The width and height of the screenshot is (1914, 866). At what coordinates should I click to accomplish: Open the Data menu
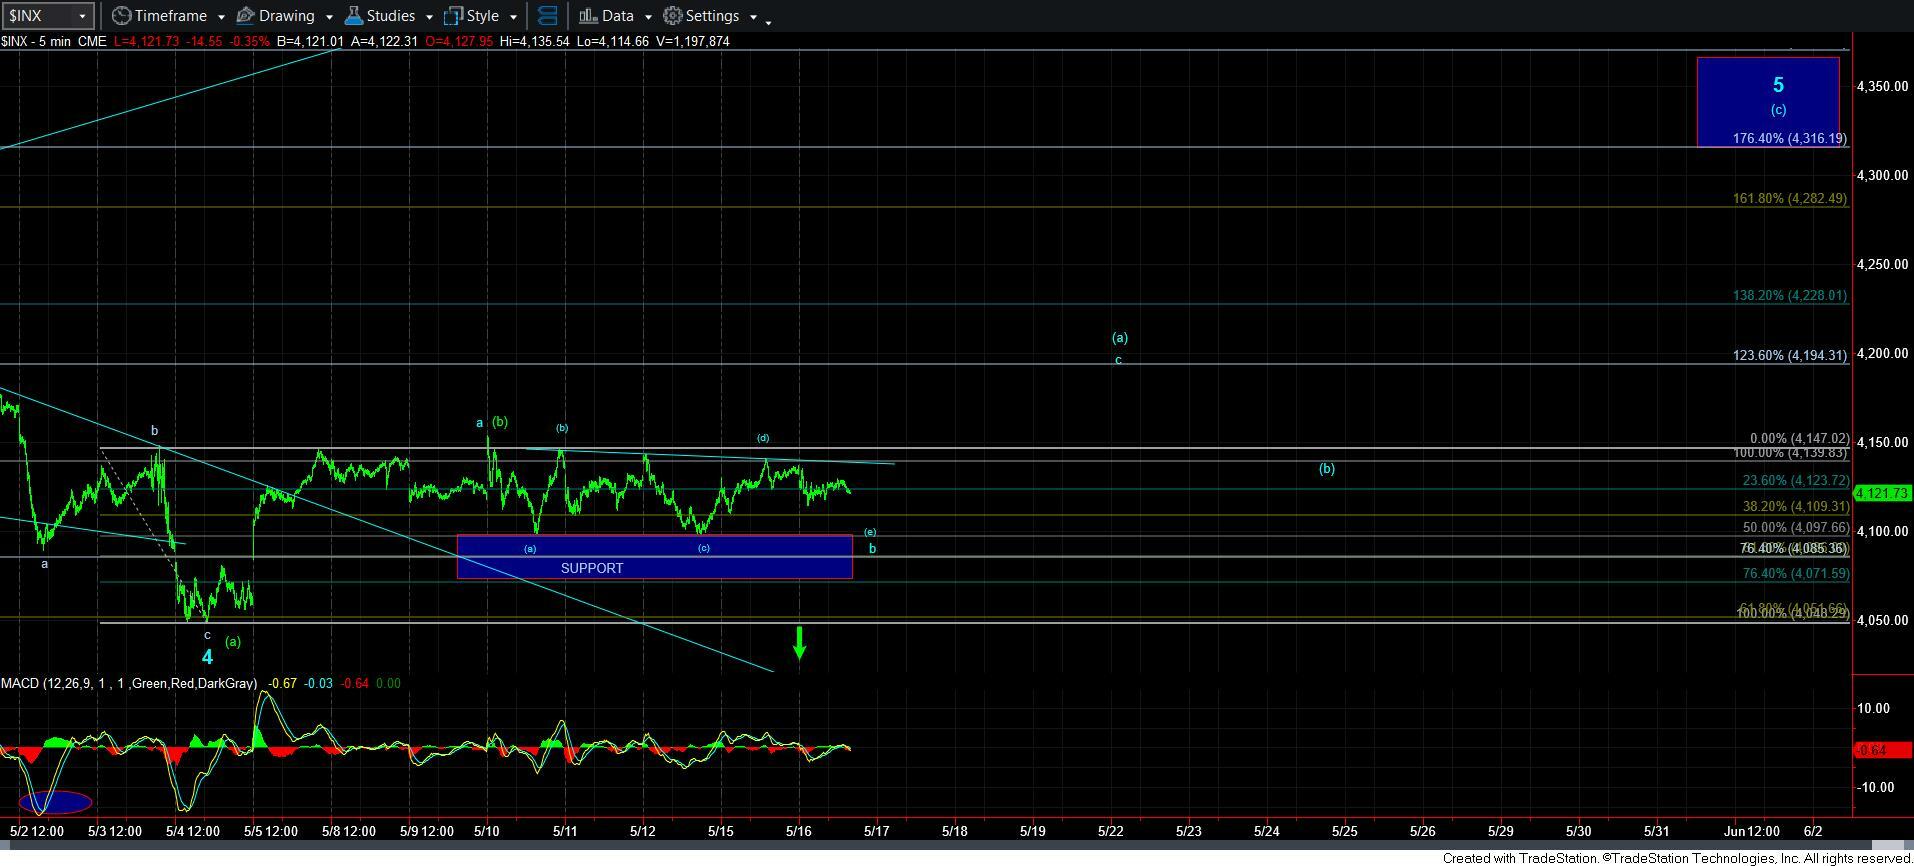pos(616,16)
